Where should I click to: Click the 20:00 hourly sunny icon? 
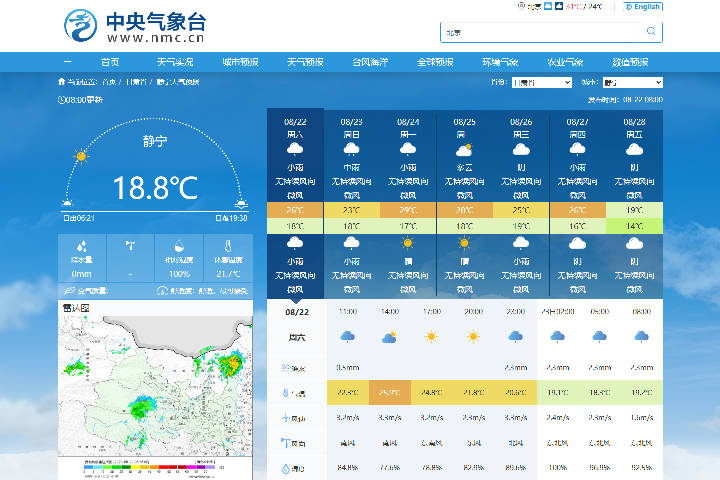point(473,337)
